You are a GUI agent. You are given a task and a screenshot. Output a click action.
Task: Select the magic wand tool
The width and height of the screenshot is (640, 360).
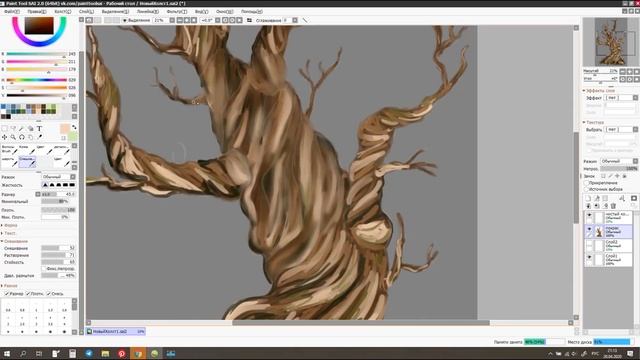[x=22, y=129]
